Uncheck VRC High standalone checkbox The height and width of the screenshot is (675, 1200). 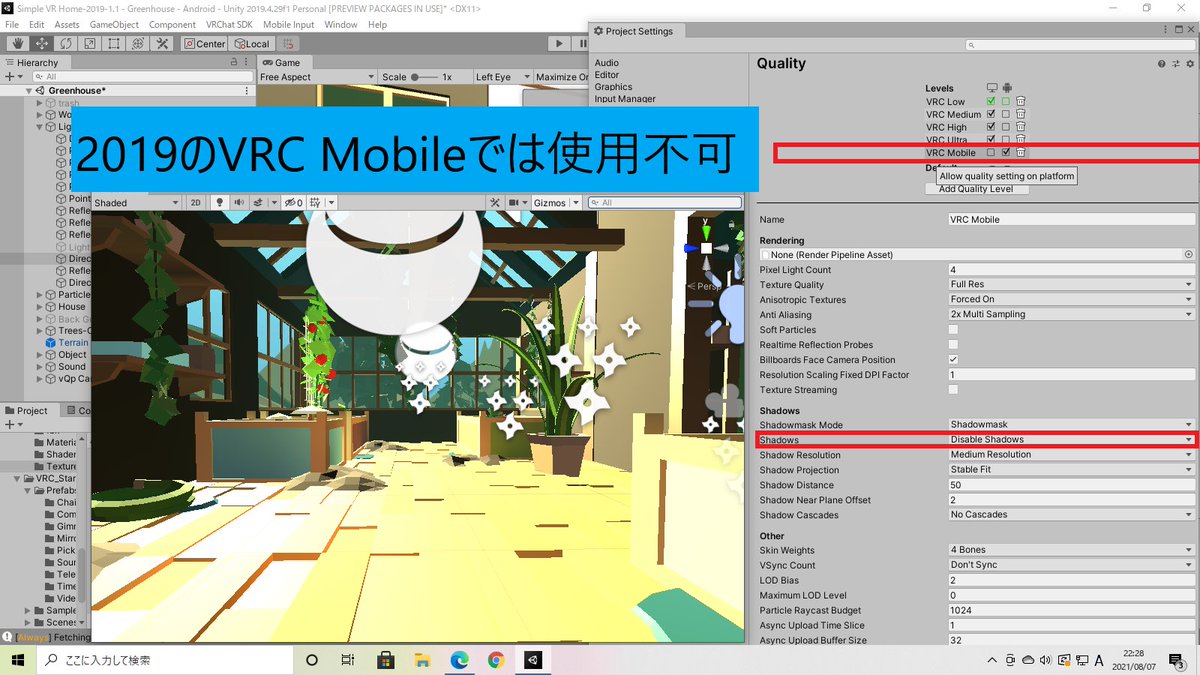(991, 127)
